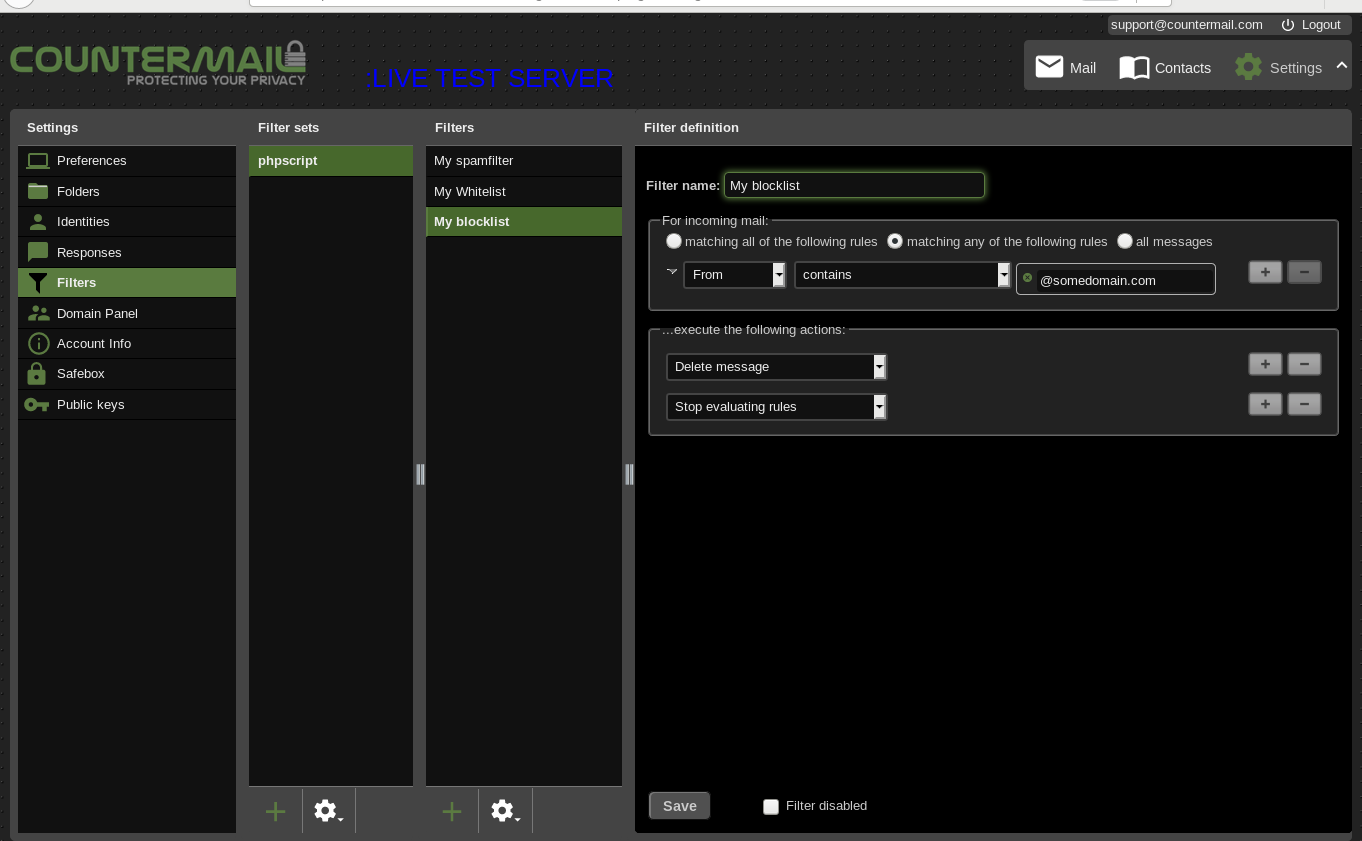
Task: Go to Preferences settings section
Action: (x=91, y=161)
